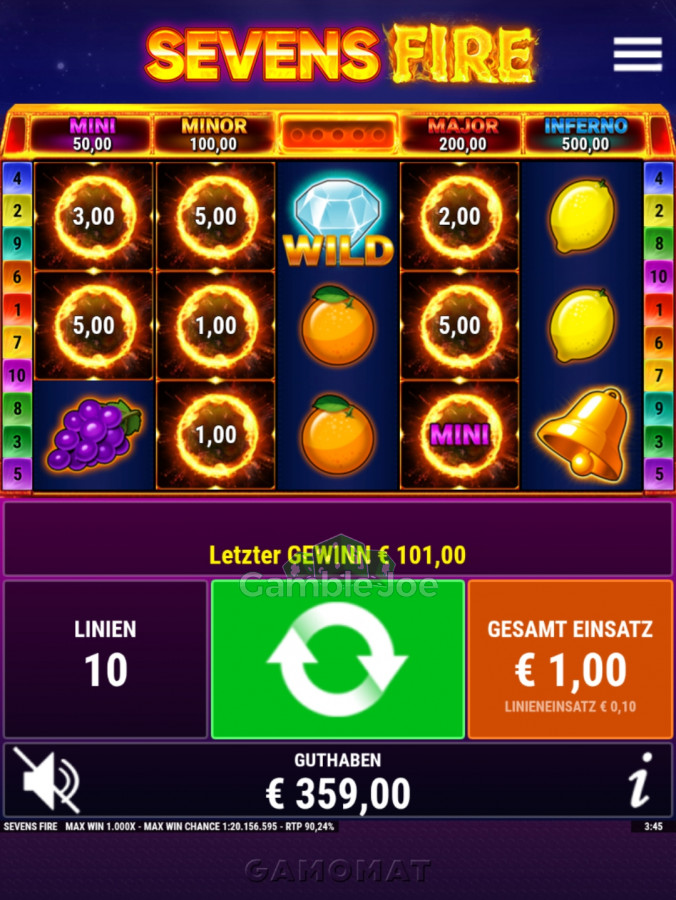Click the diamond WILD symbol
This screenshot has width=676, height=900.
(x=338, y=223)
